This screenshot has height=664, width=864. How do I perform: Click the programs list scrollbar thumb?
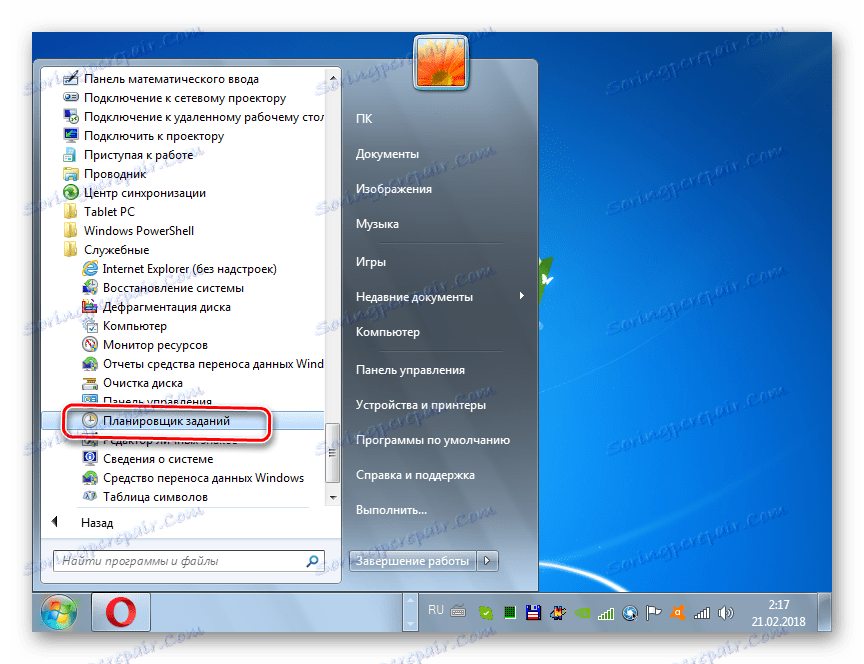[332, 452]
